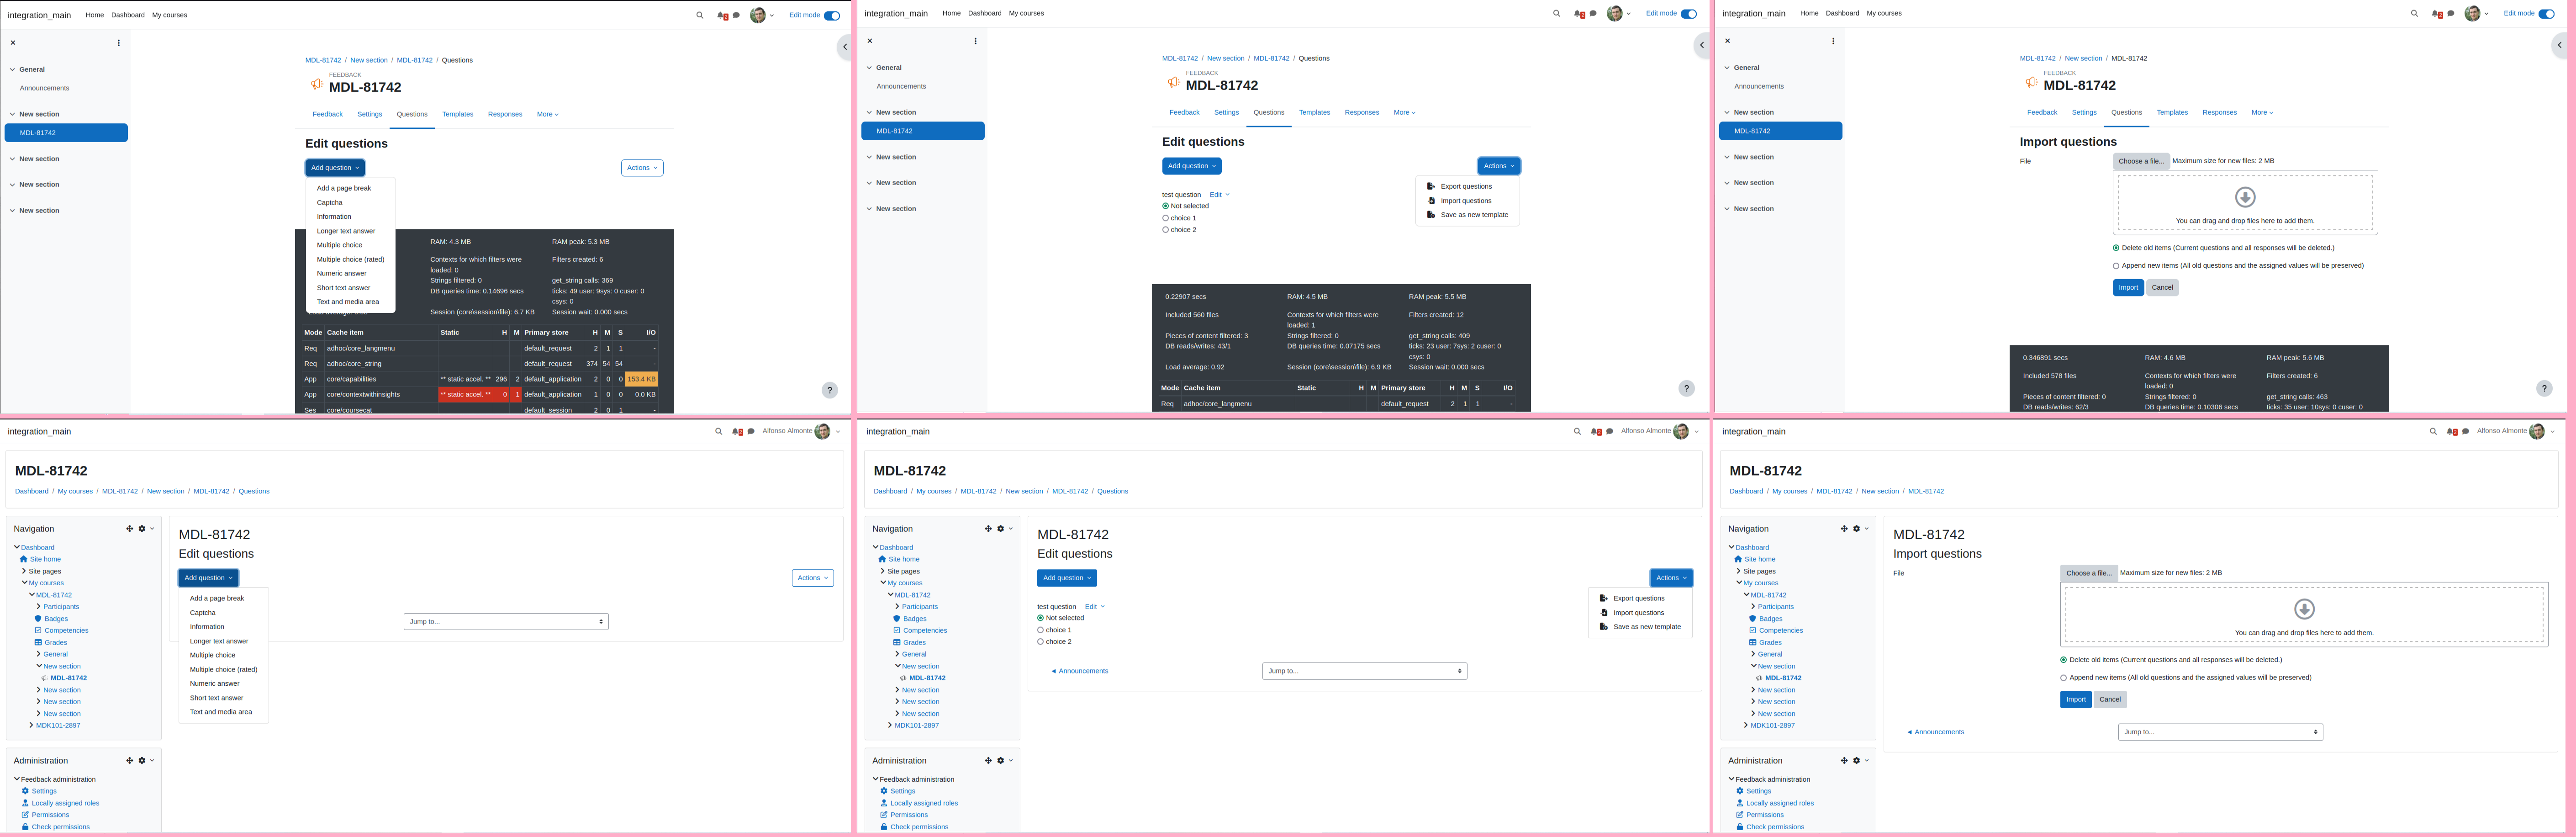The image size is (2576, 837).
Task: Open Edit dropdown beside 'test question', top-middle
Action: click(1220, 195)
